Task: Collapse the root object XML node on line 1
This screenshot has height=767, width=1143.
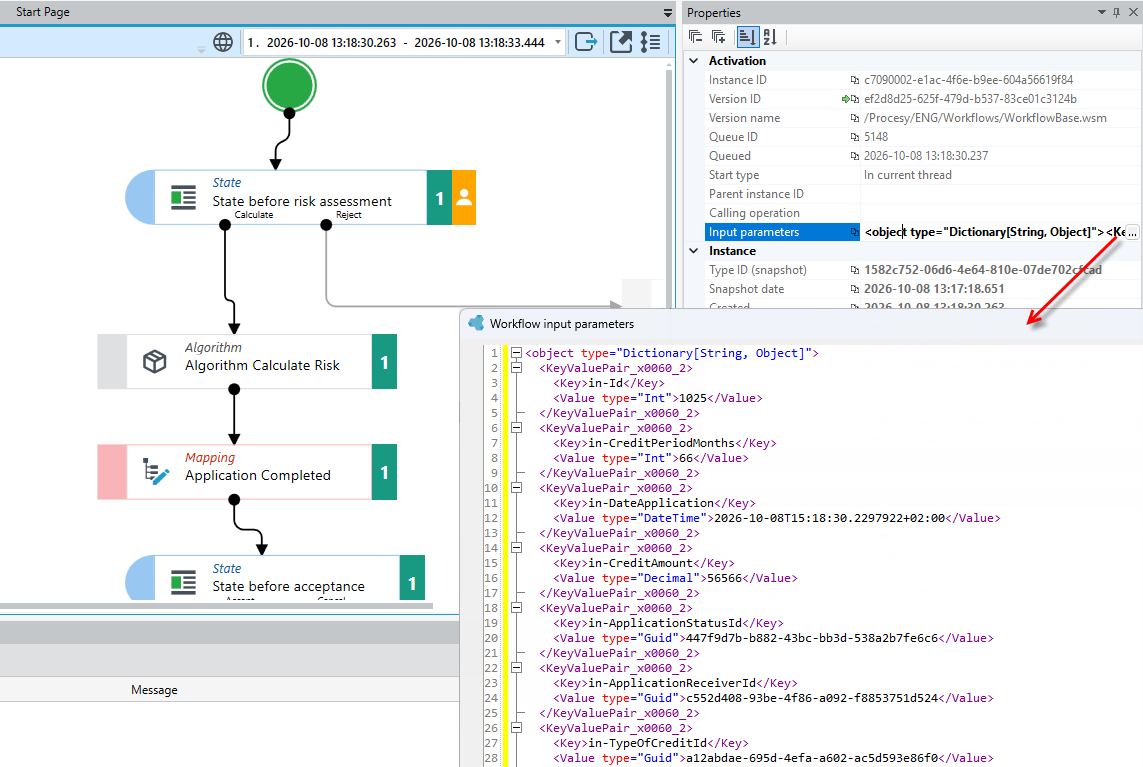Action: (x=516, y=353)
